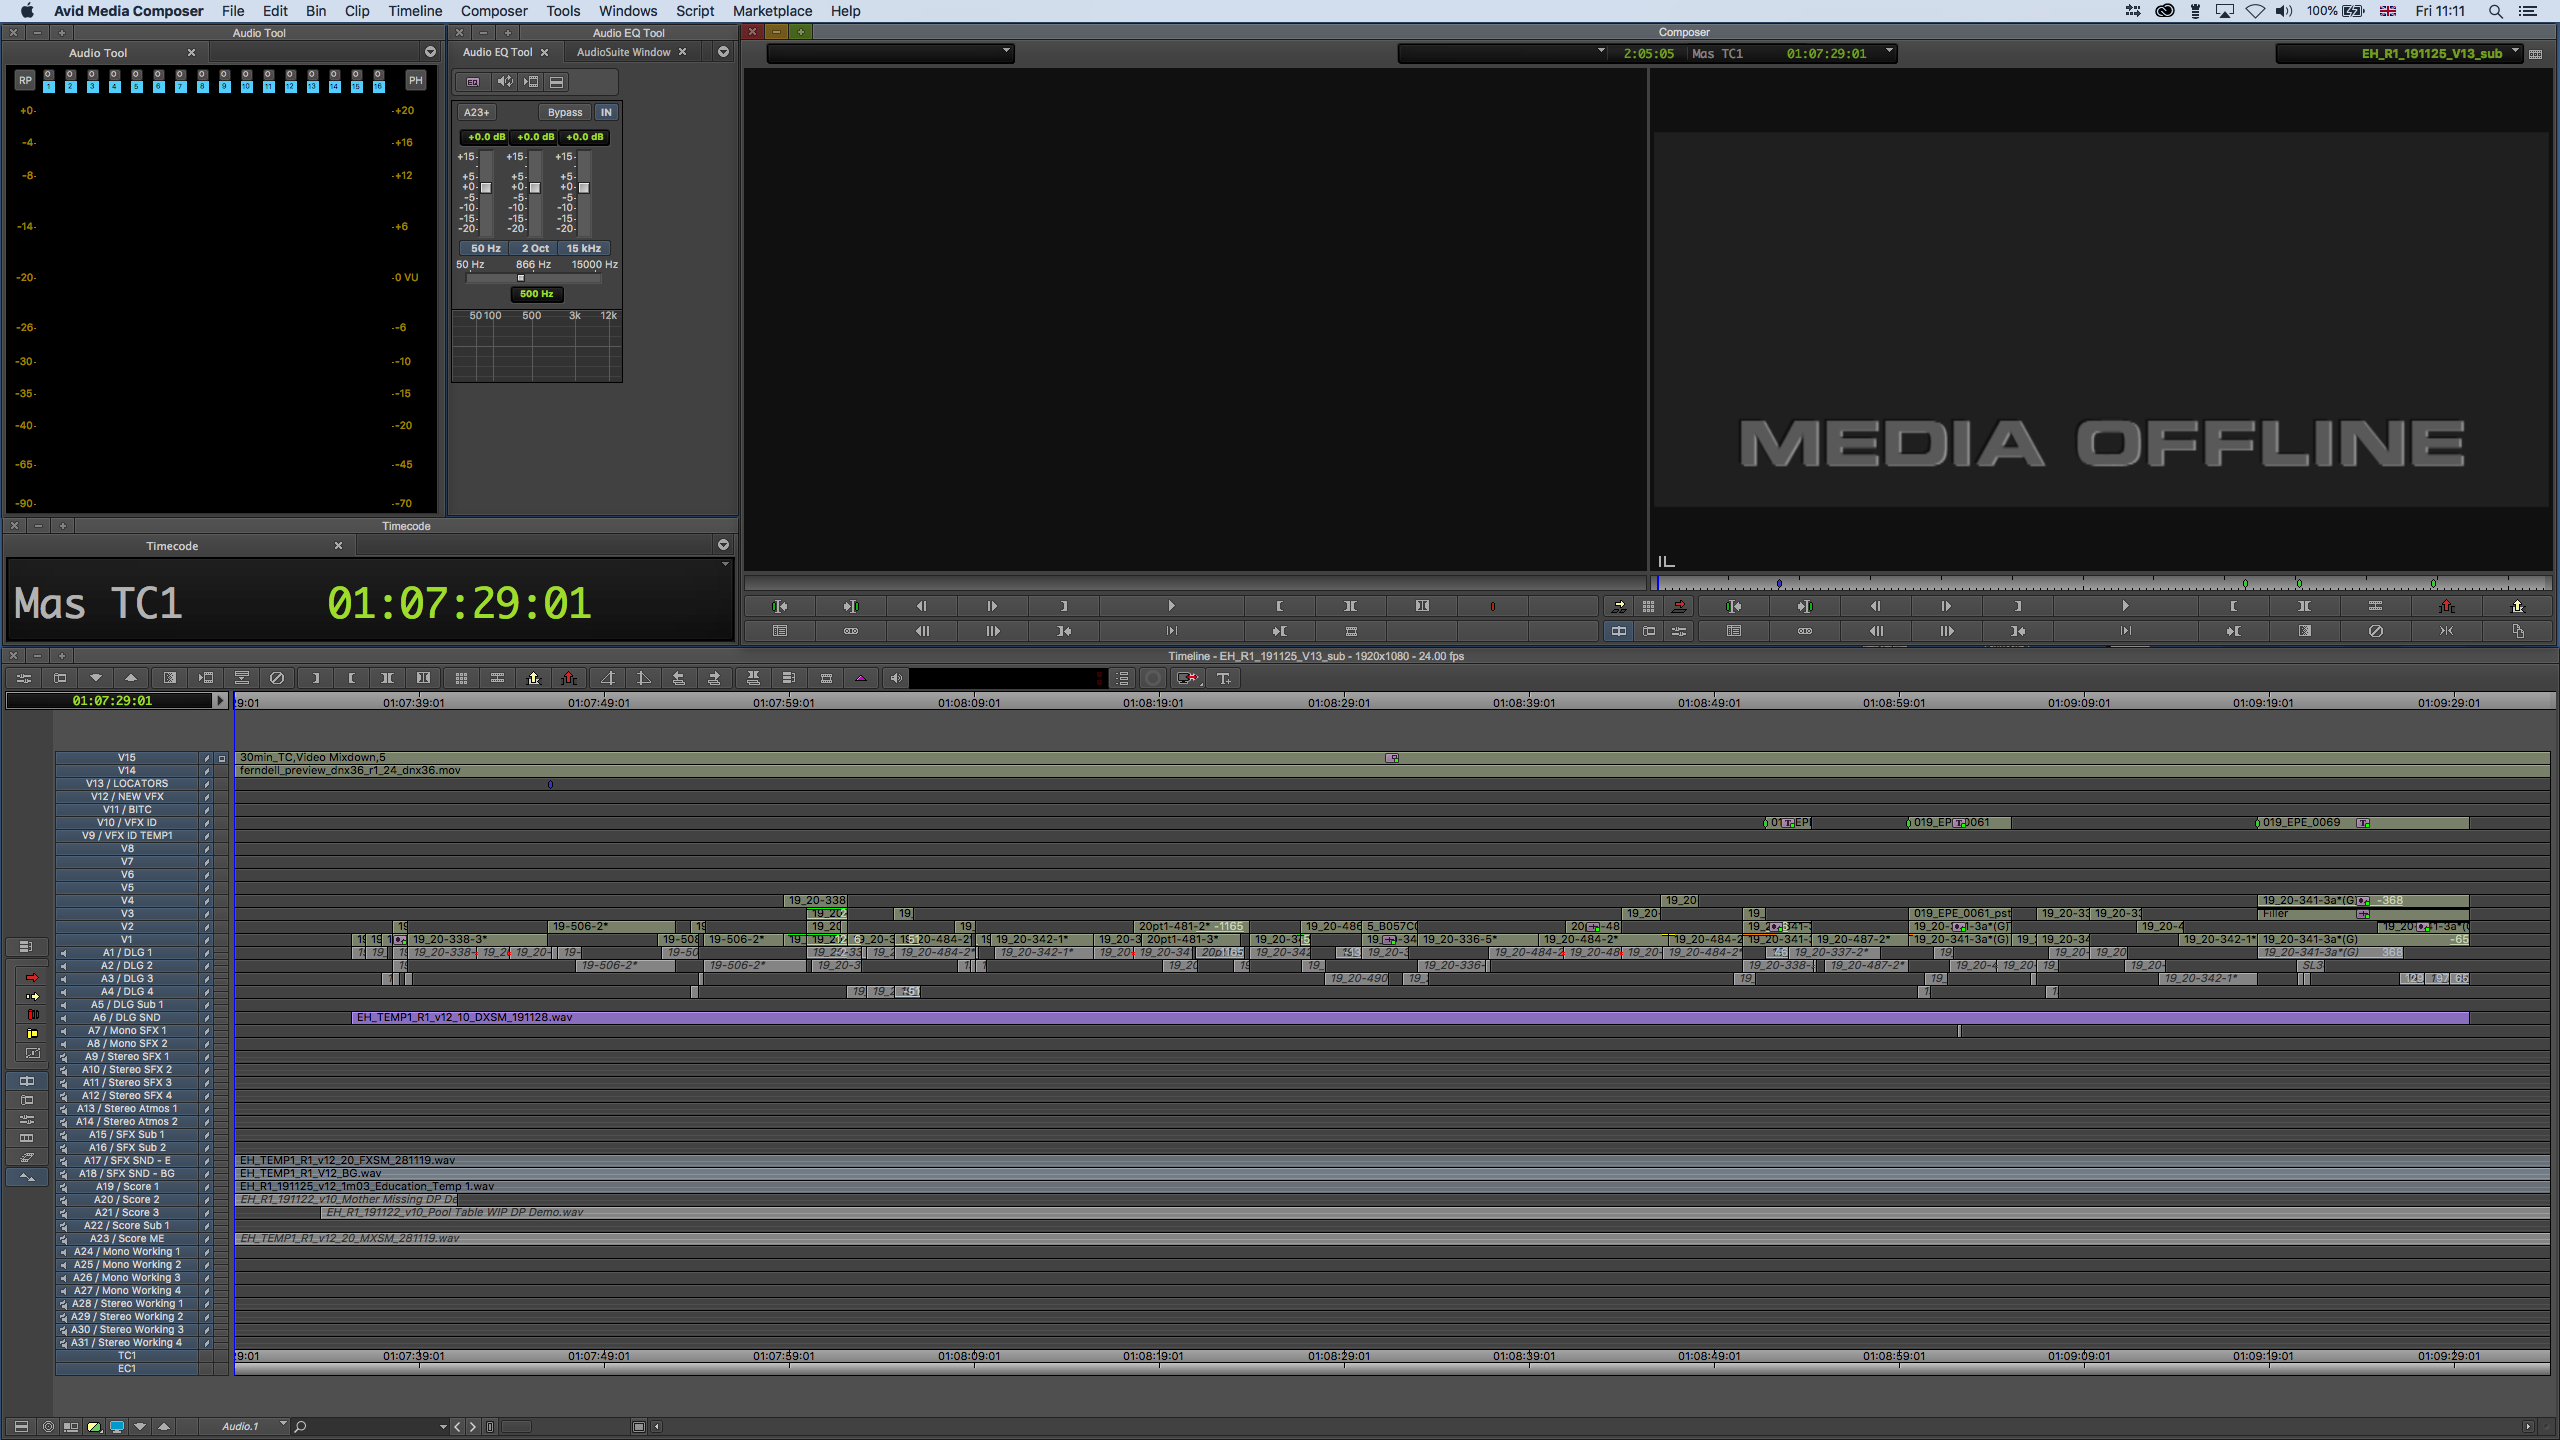Expand the Audio EQ Tool panel dropdown
The image size is (2560, 1440).
point(723,51)
